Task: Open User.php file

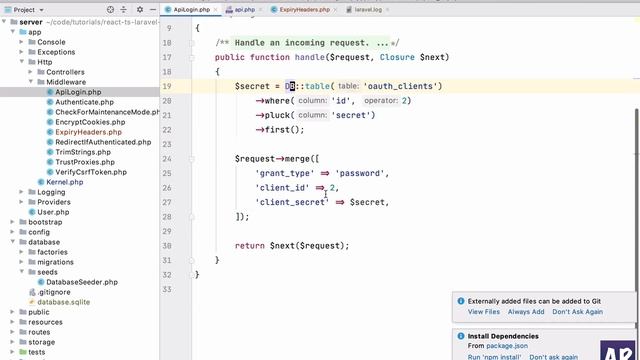Action: 53,212
